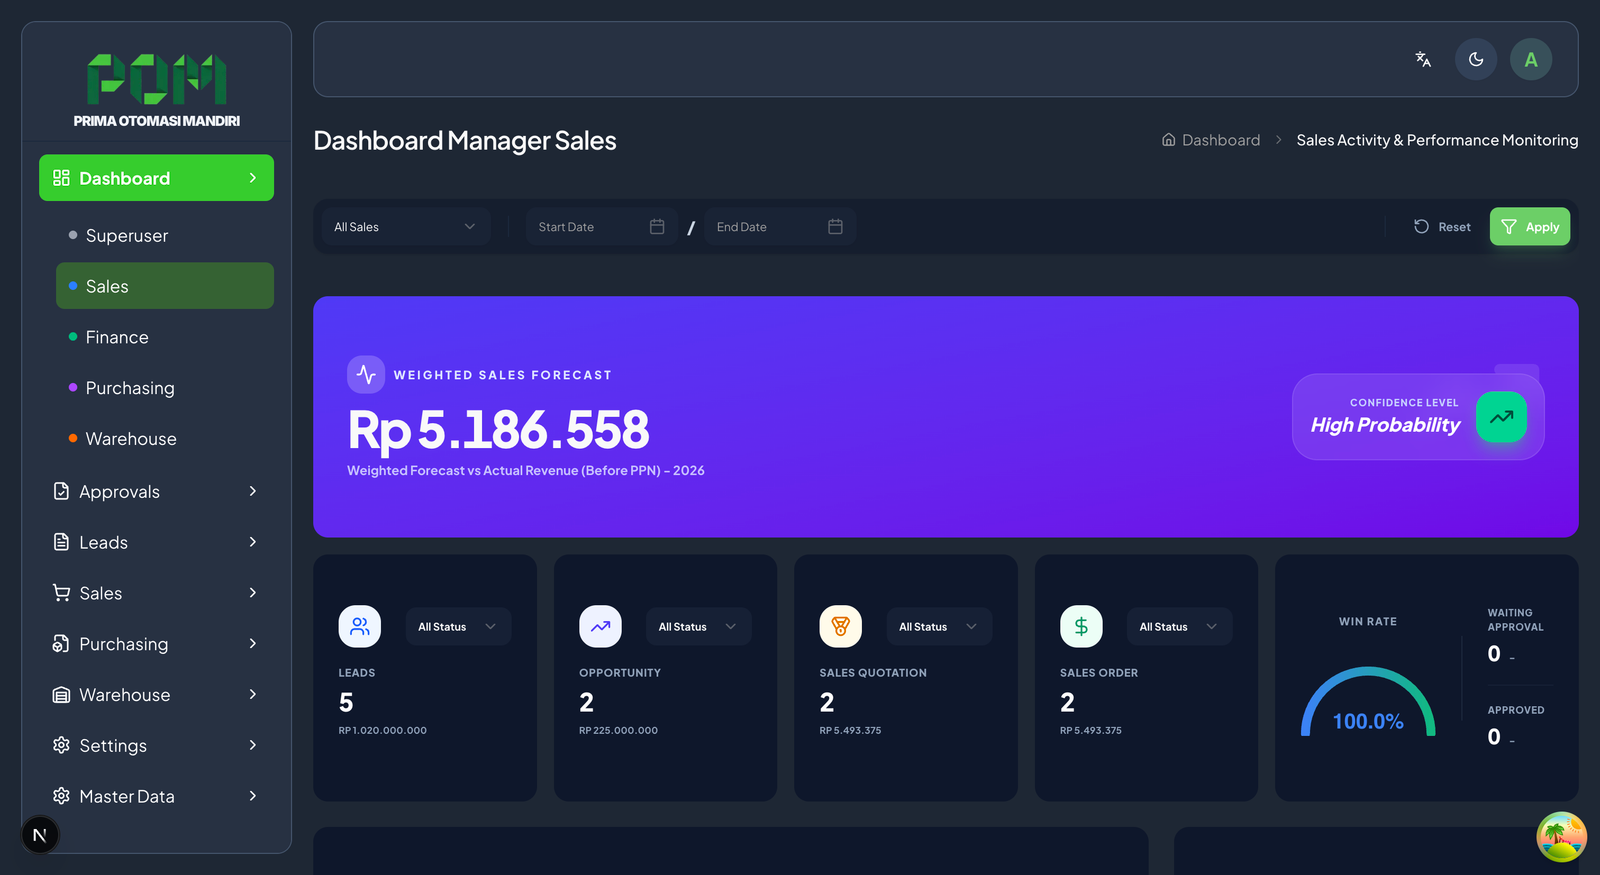Click the Next.js N badge icon
The height and width of the screenshot is (875, 1600).
tap(40, 835)
